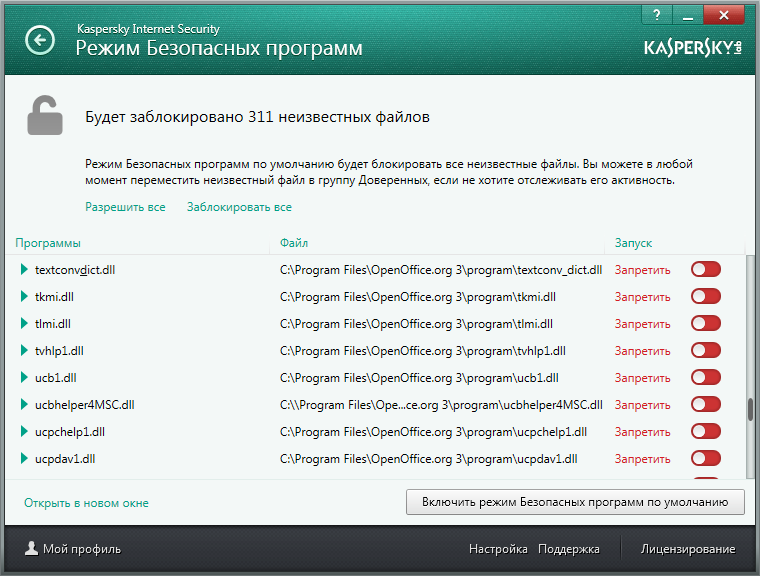This screenshot has width=760, height=576.
Task: Click the help question mark icon
Action: point(655,16)
